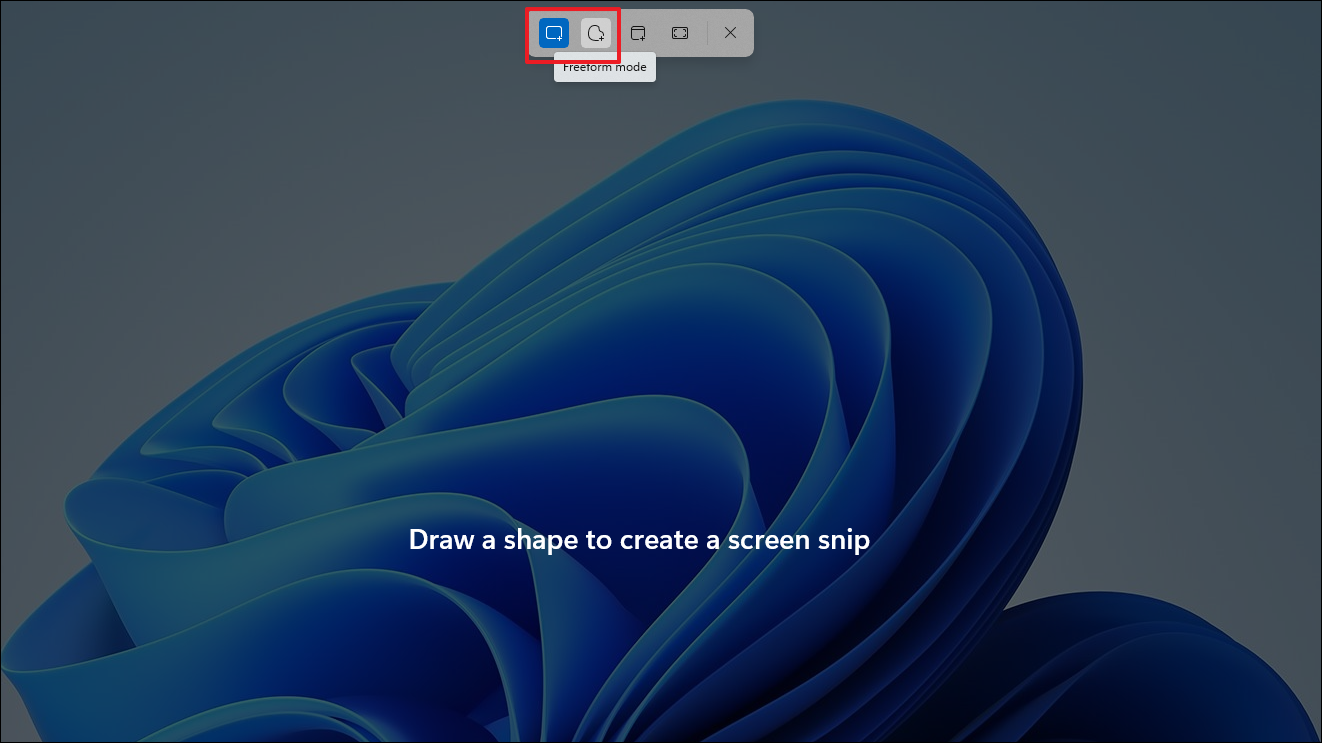
Task: Click the corner-brackets full screen capture icon
Action: (x=680, y=33)
